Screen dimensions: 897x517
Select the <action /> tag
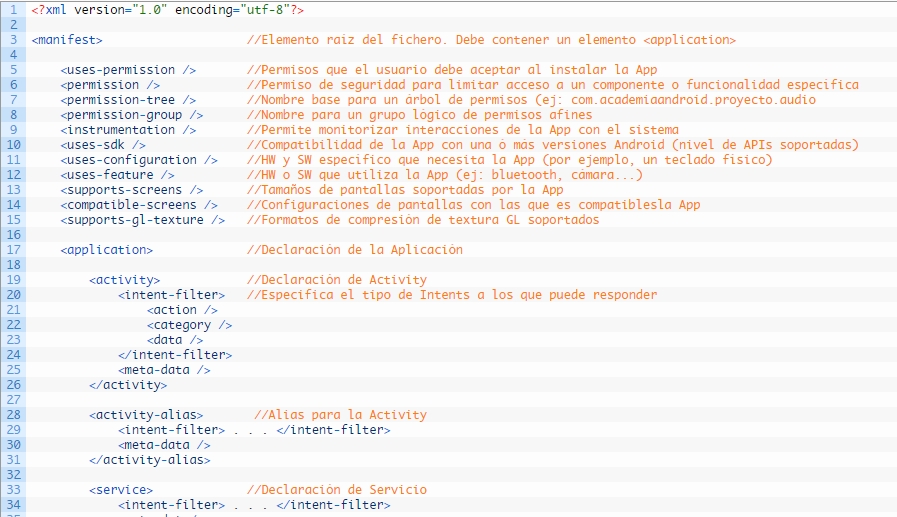point(182,310)
